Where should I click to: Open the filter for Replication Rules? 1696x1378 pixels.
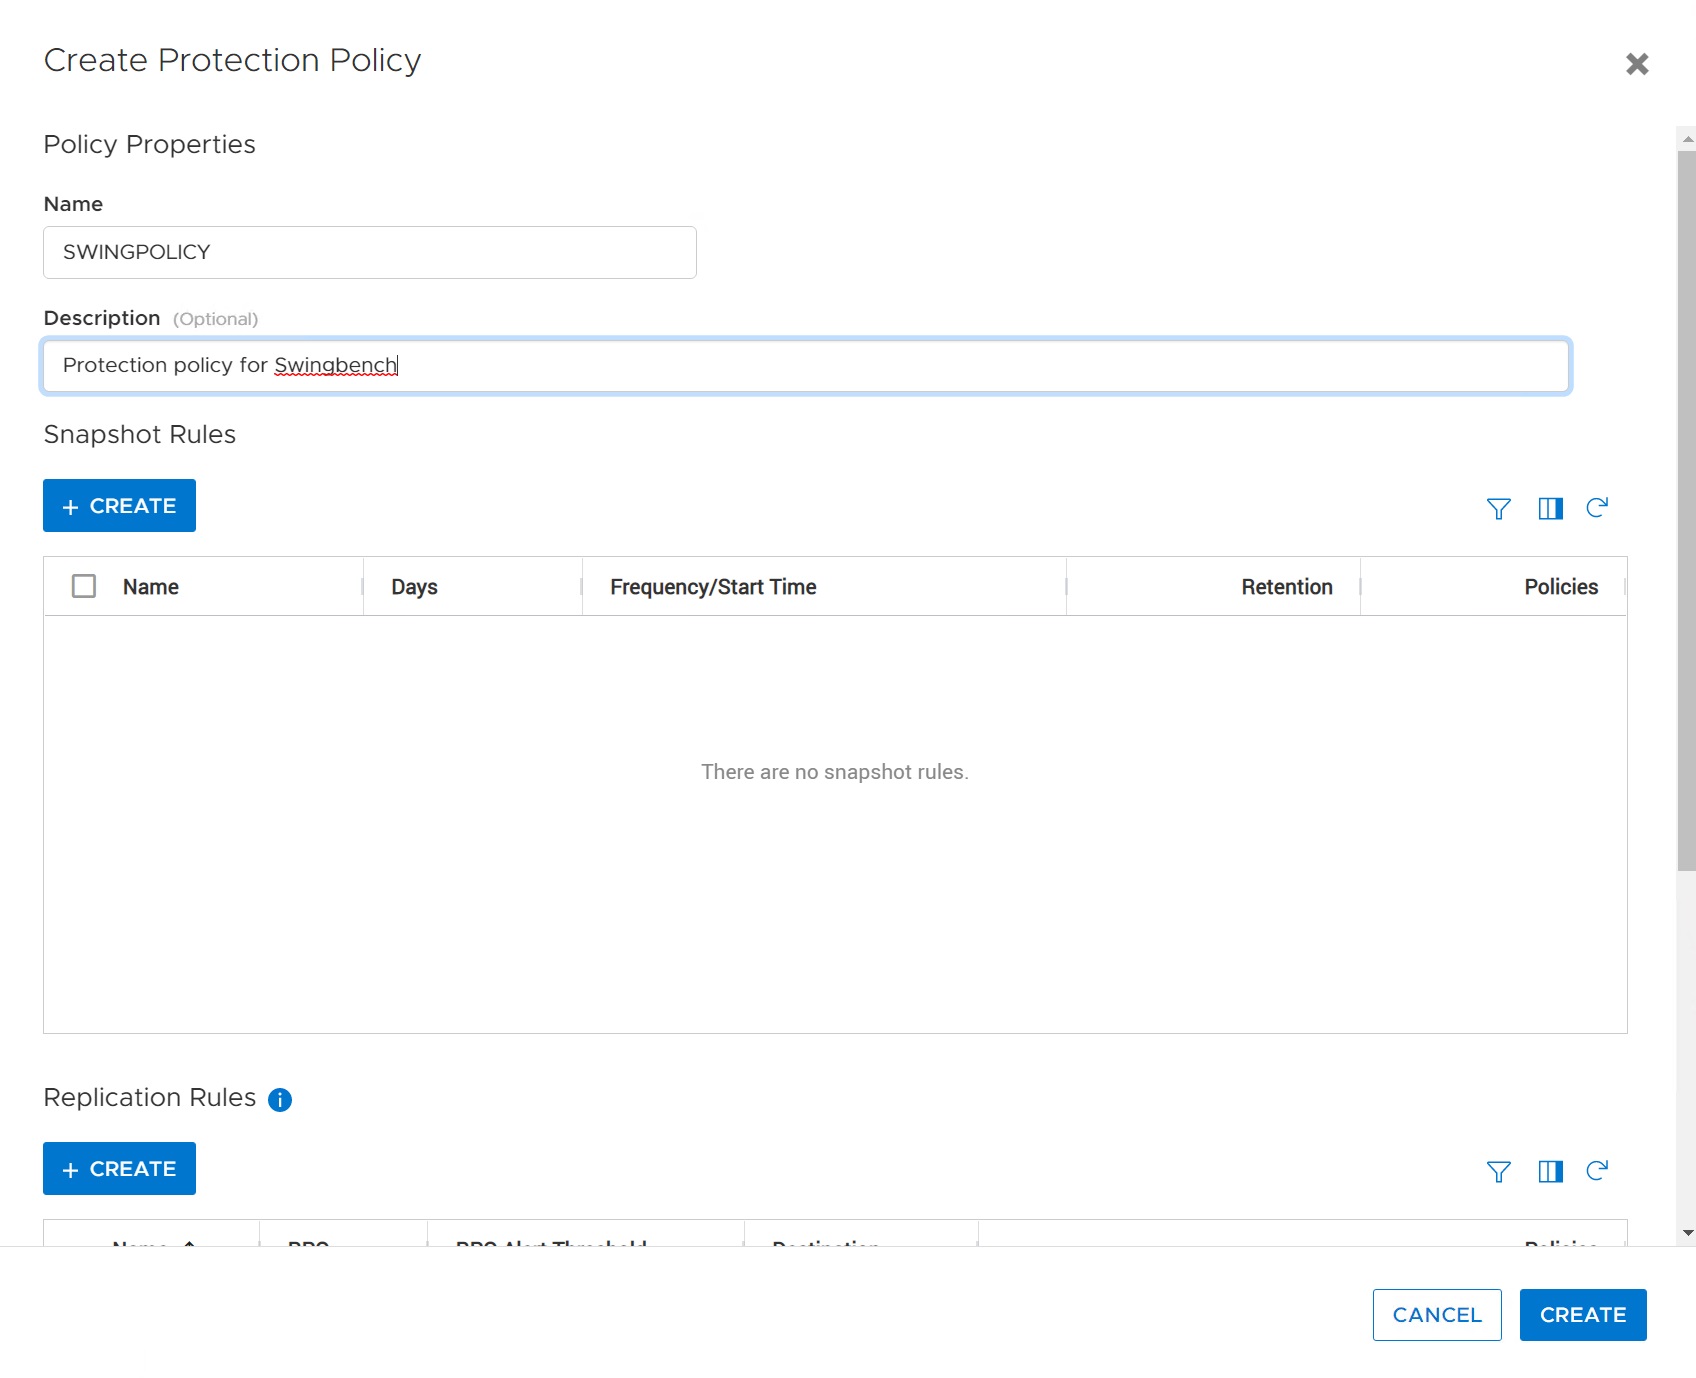coord(1498,1171)
